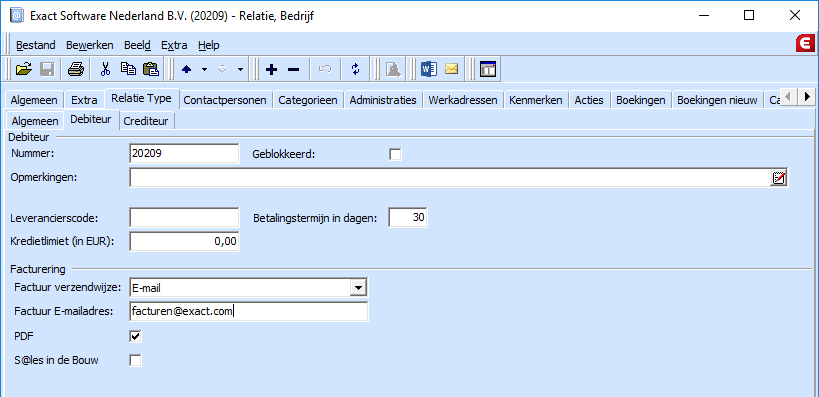Click the envelope e-mail icon

[x=451, y=69]
